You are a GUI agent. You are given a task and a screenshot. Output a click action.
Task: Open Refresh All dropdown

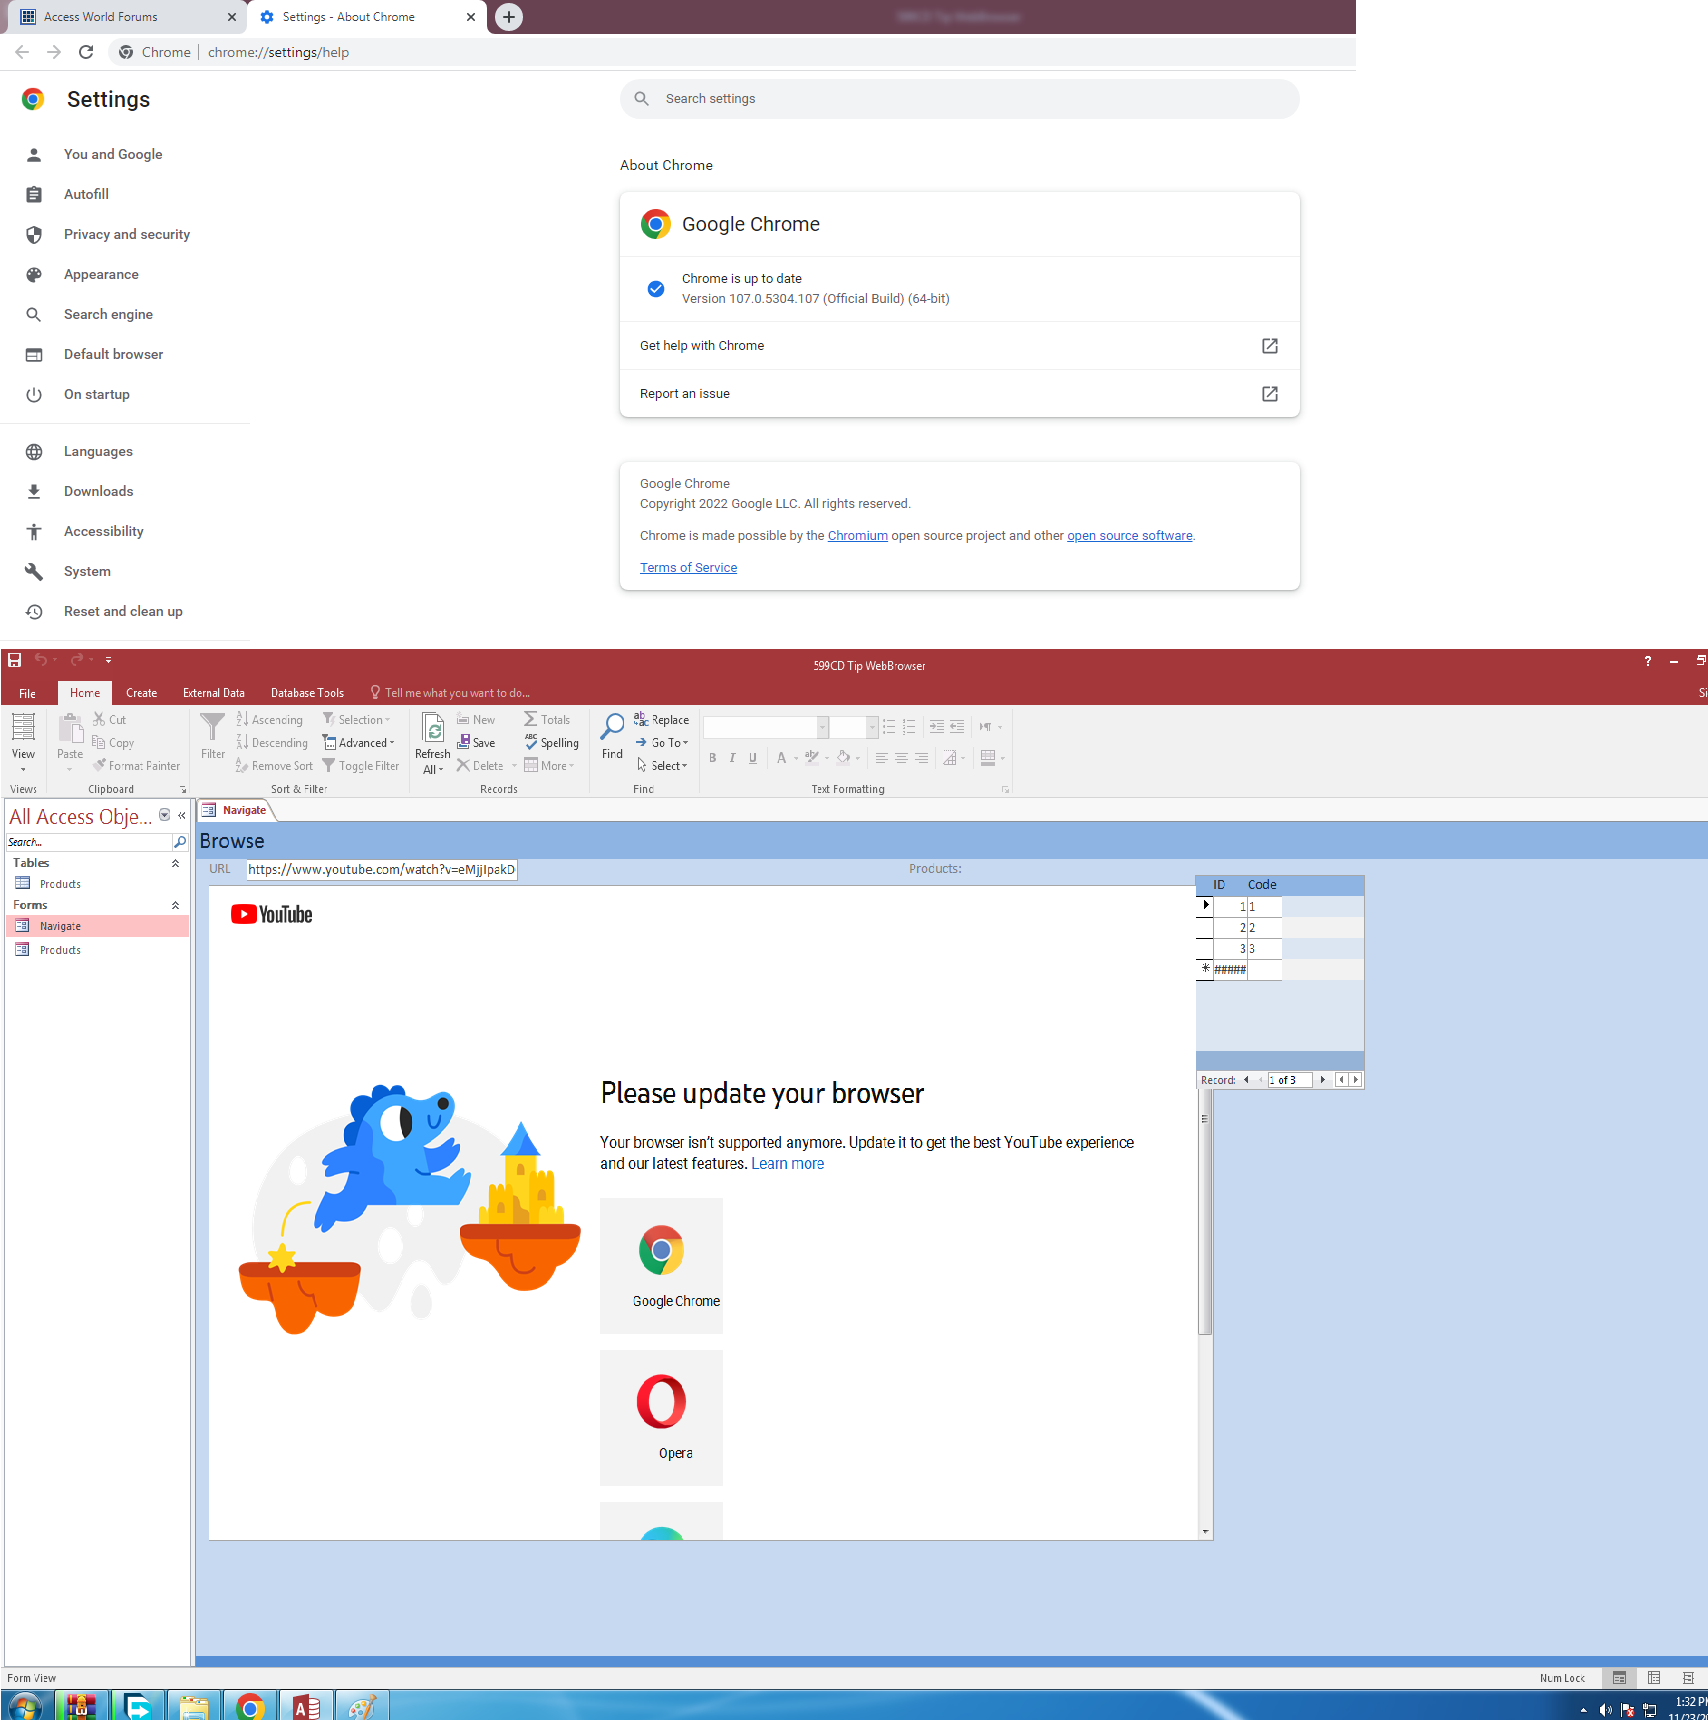(x=432, y=762)
